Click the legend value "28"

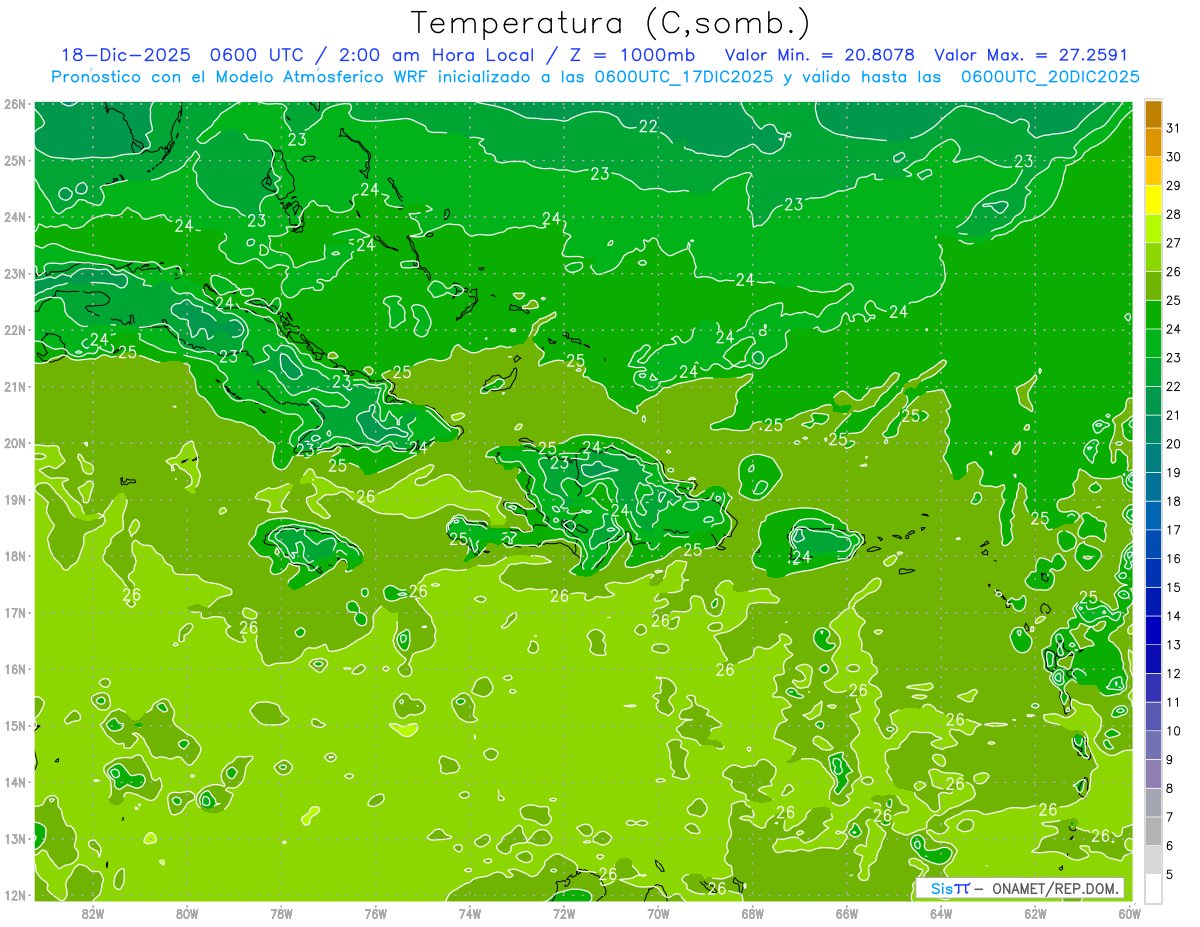1173,213
